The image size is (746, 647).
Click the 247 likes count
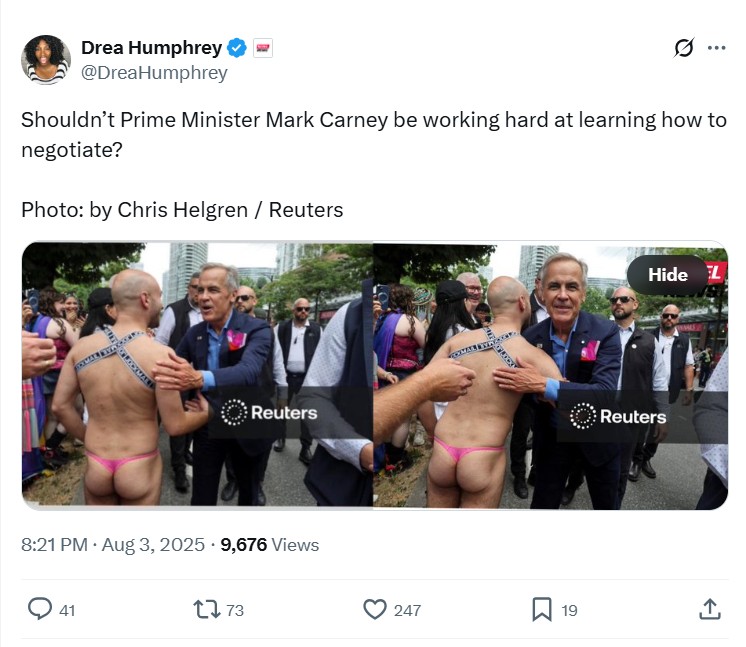[407, 610]
